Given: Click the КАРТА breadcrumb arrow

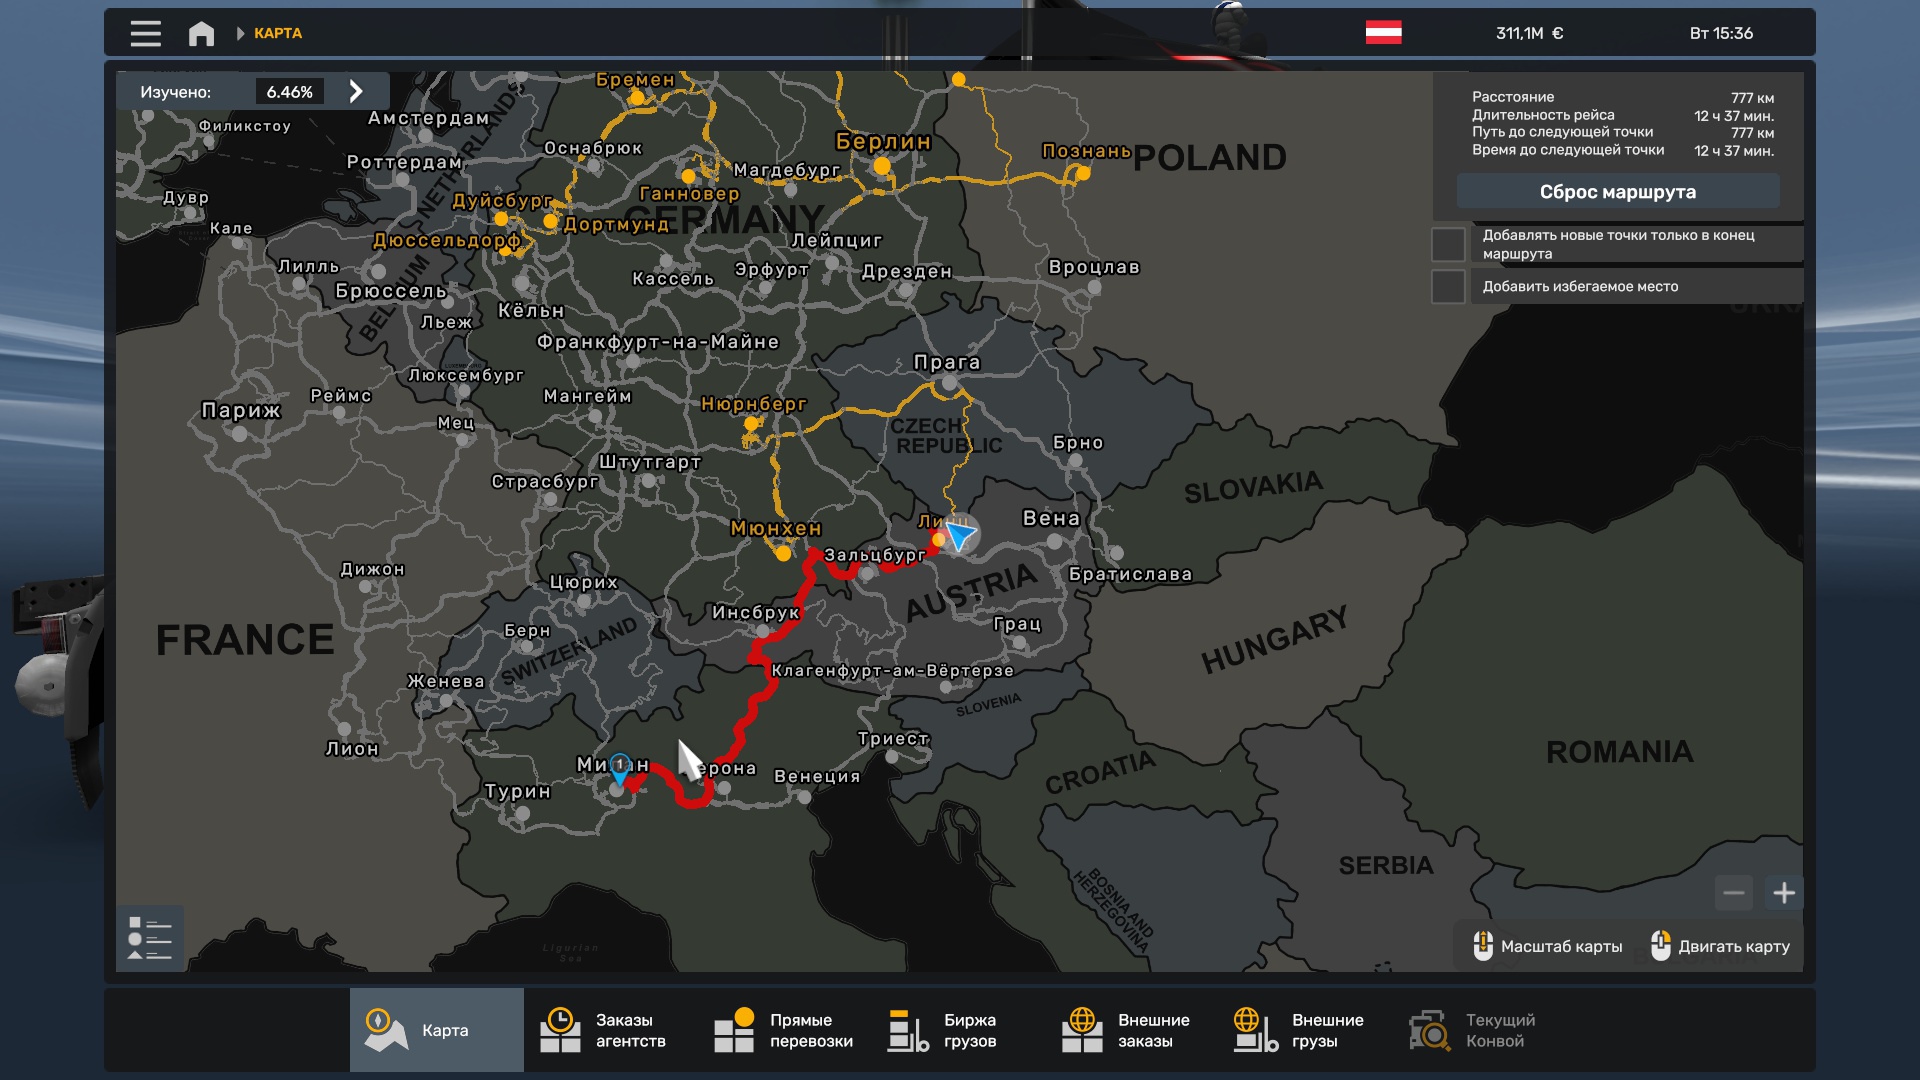Looking at the screenshot, I should tap(241, 33).
